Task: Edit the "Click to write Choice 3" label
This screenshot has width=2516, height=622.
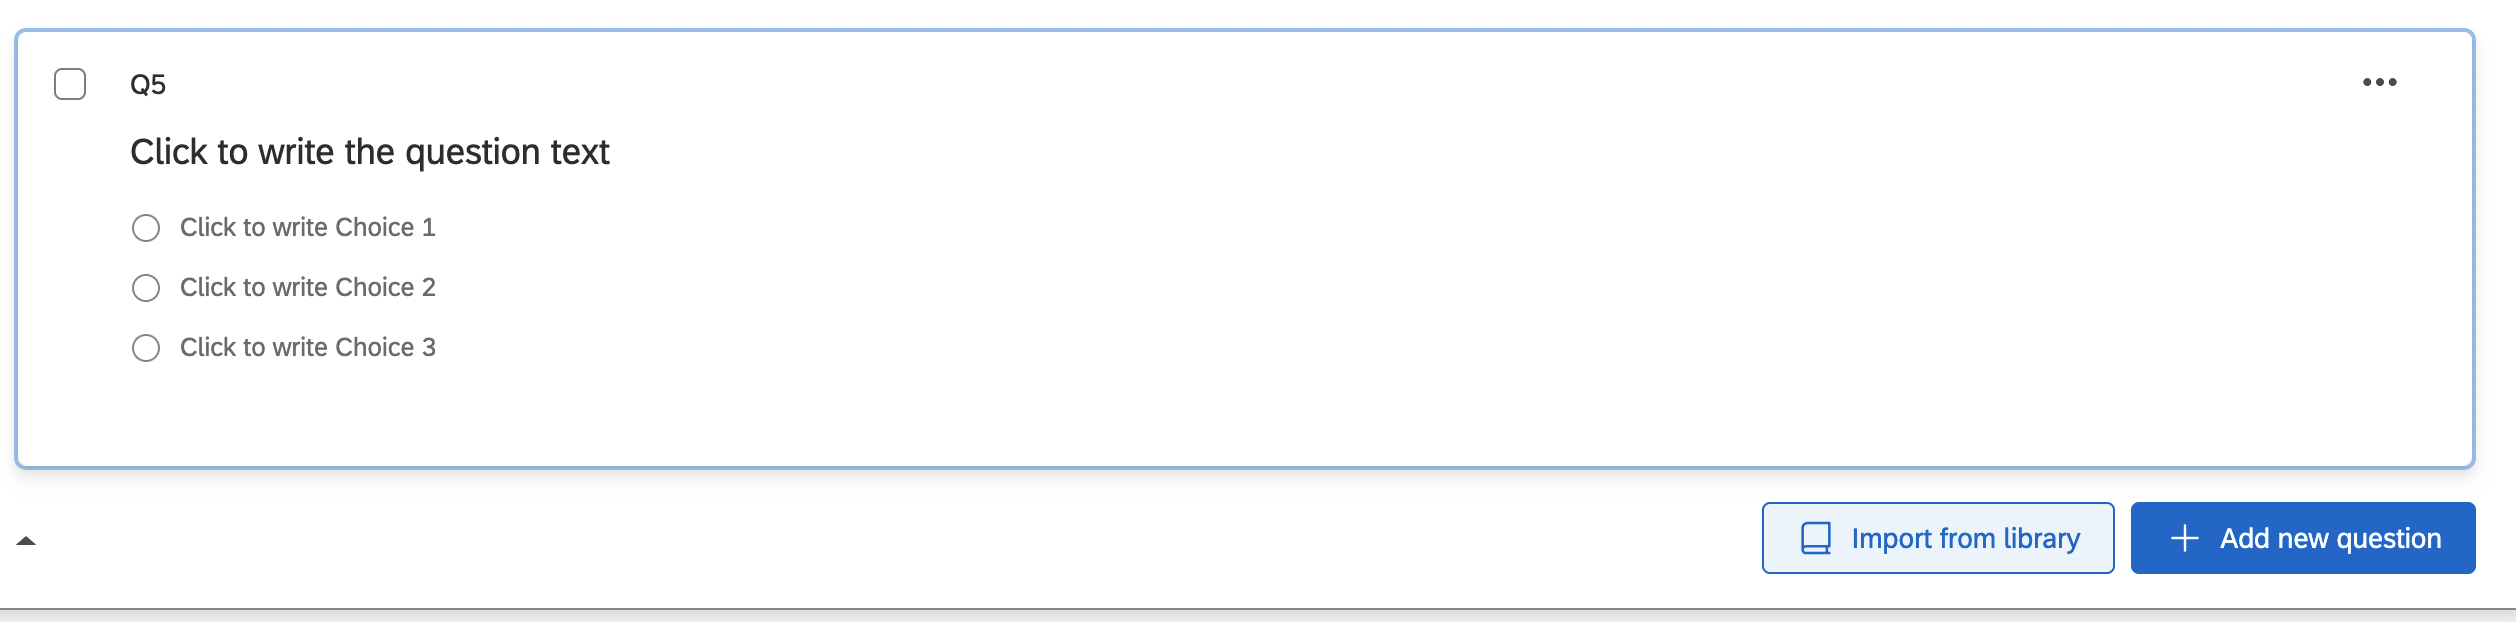Action: (307, 348)
